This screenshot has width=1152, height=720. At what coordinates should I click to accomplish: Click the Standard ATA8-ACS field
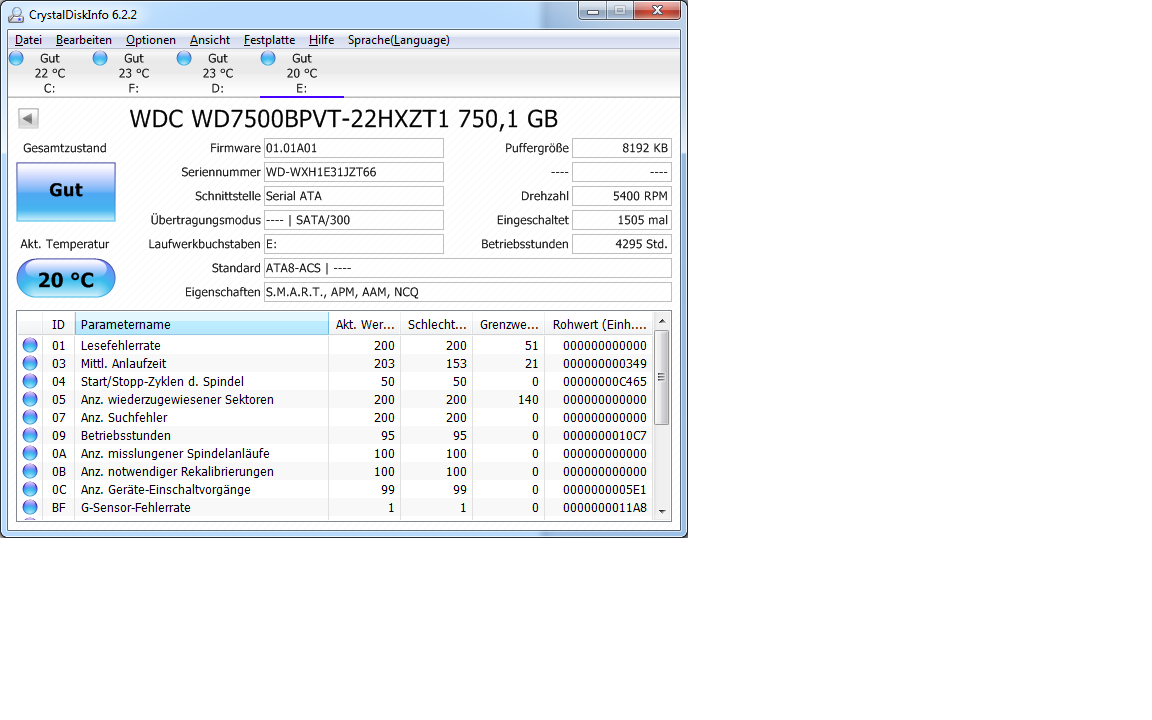click(467, 268)
